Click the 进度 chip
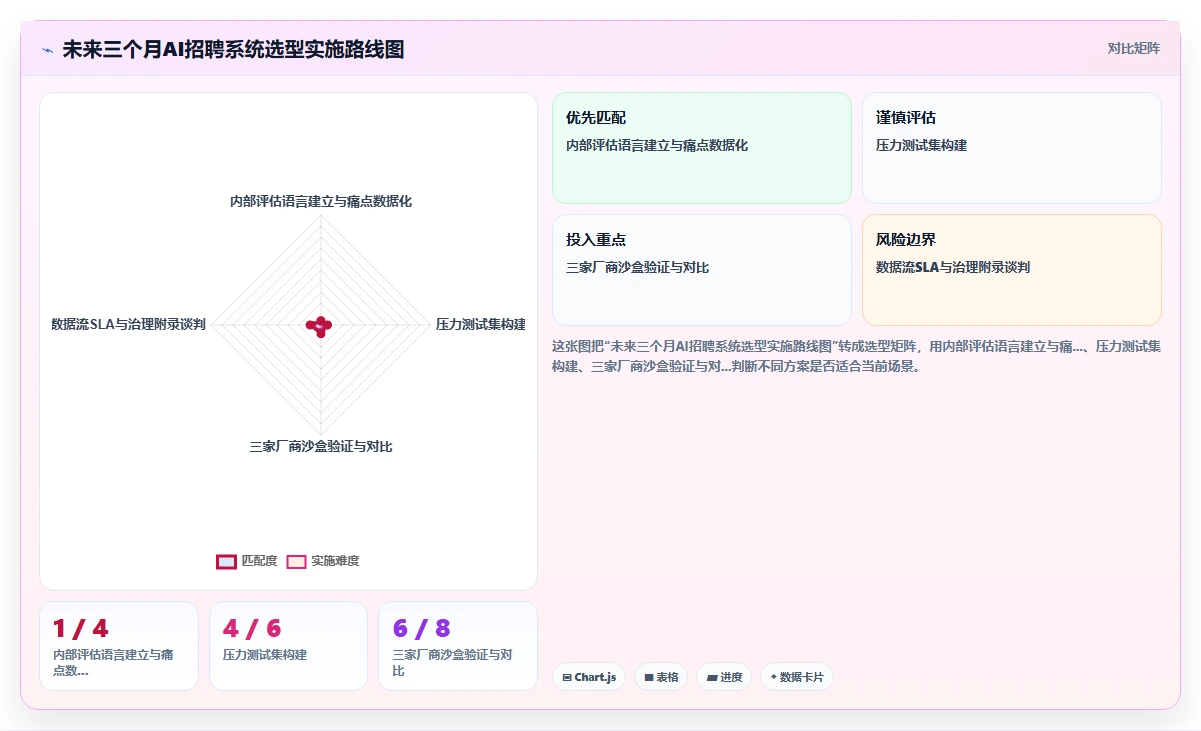This screenshot has height=731, width=1201. [724, 677]
